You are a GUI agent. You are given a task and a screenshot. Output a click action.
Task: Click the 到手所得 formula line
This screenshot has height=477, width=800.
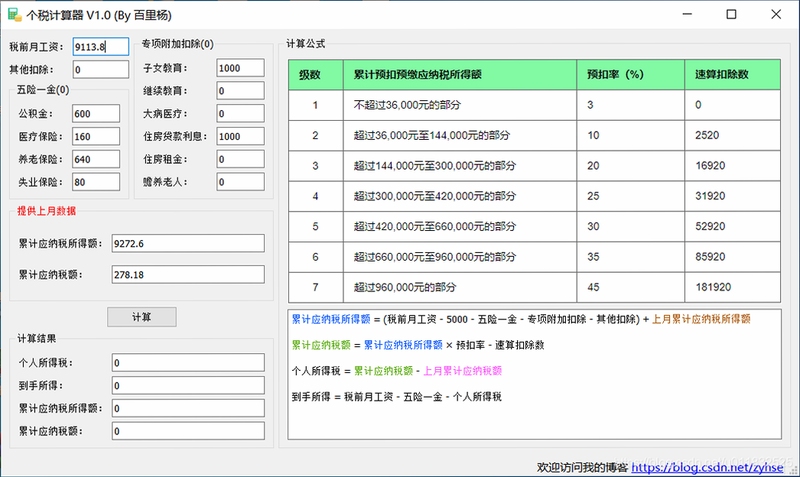(x=396, y=396)
